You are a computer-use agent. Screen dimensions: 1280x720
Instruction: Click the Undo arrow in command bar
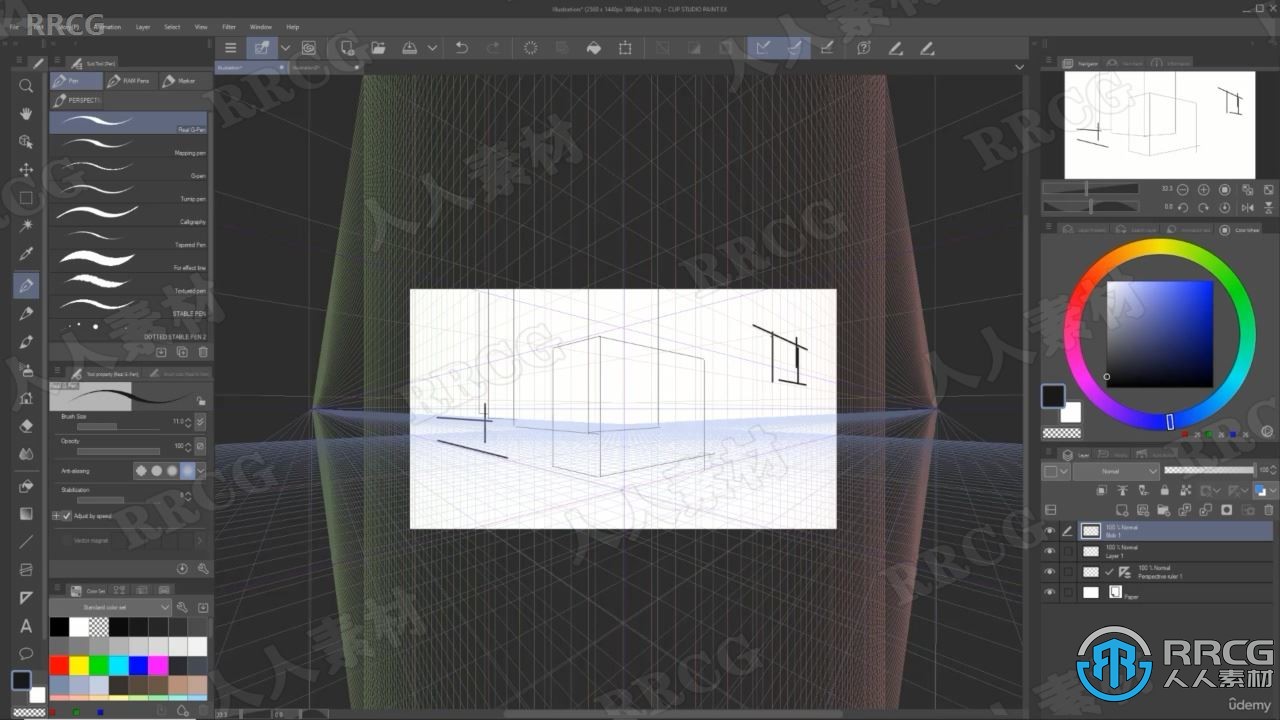[461, 47]
